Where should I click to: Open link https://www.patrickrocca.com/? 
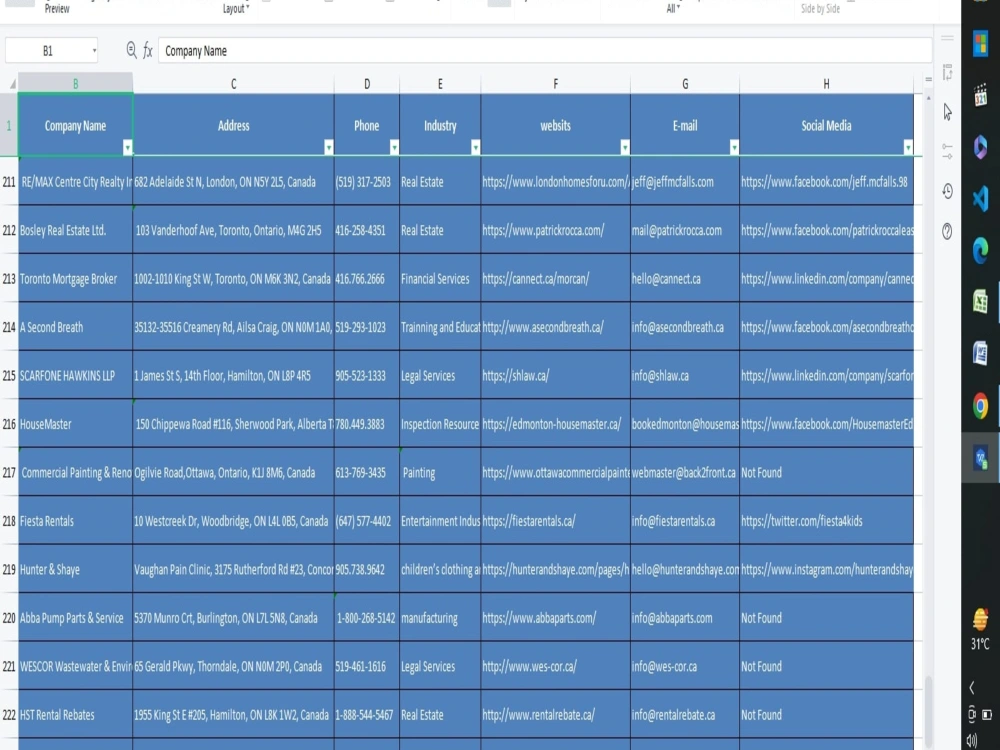coord(543,230)
